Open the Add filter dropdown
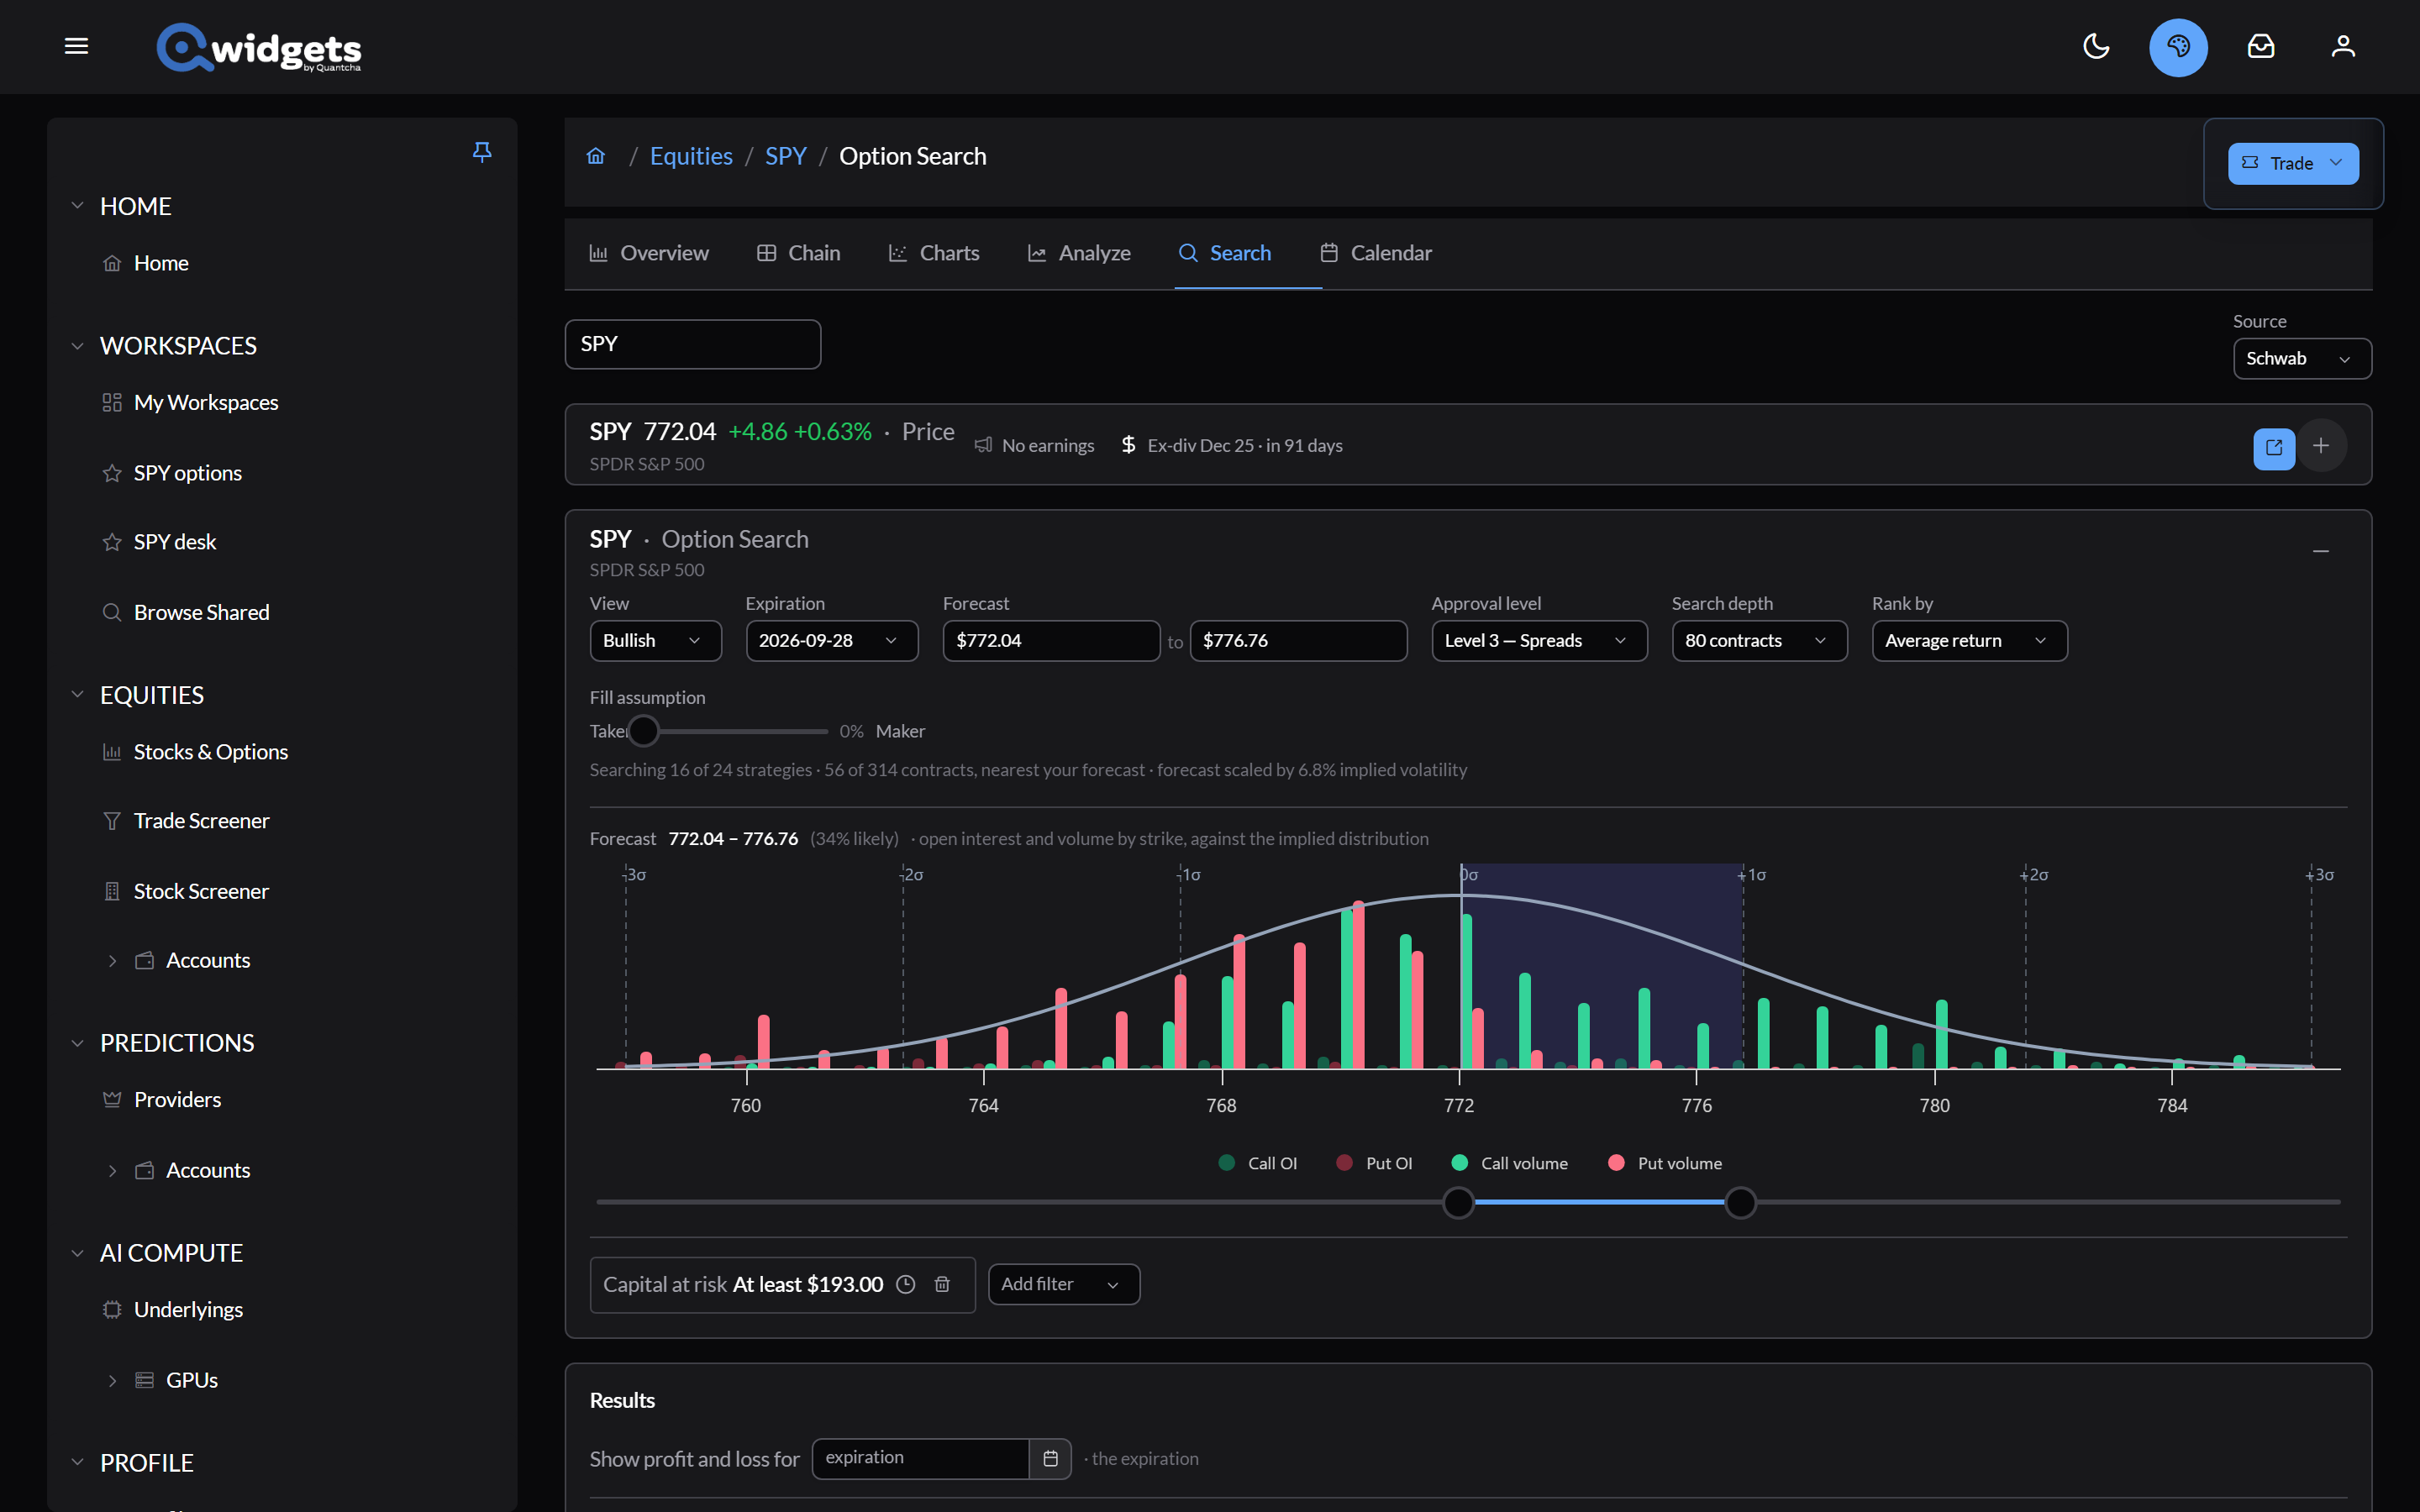This screenshot has height=1512, width=2420. [1063, 1285]
